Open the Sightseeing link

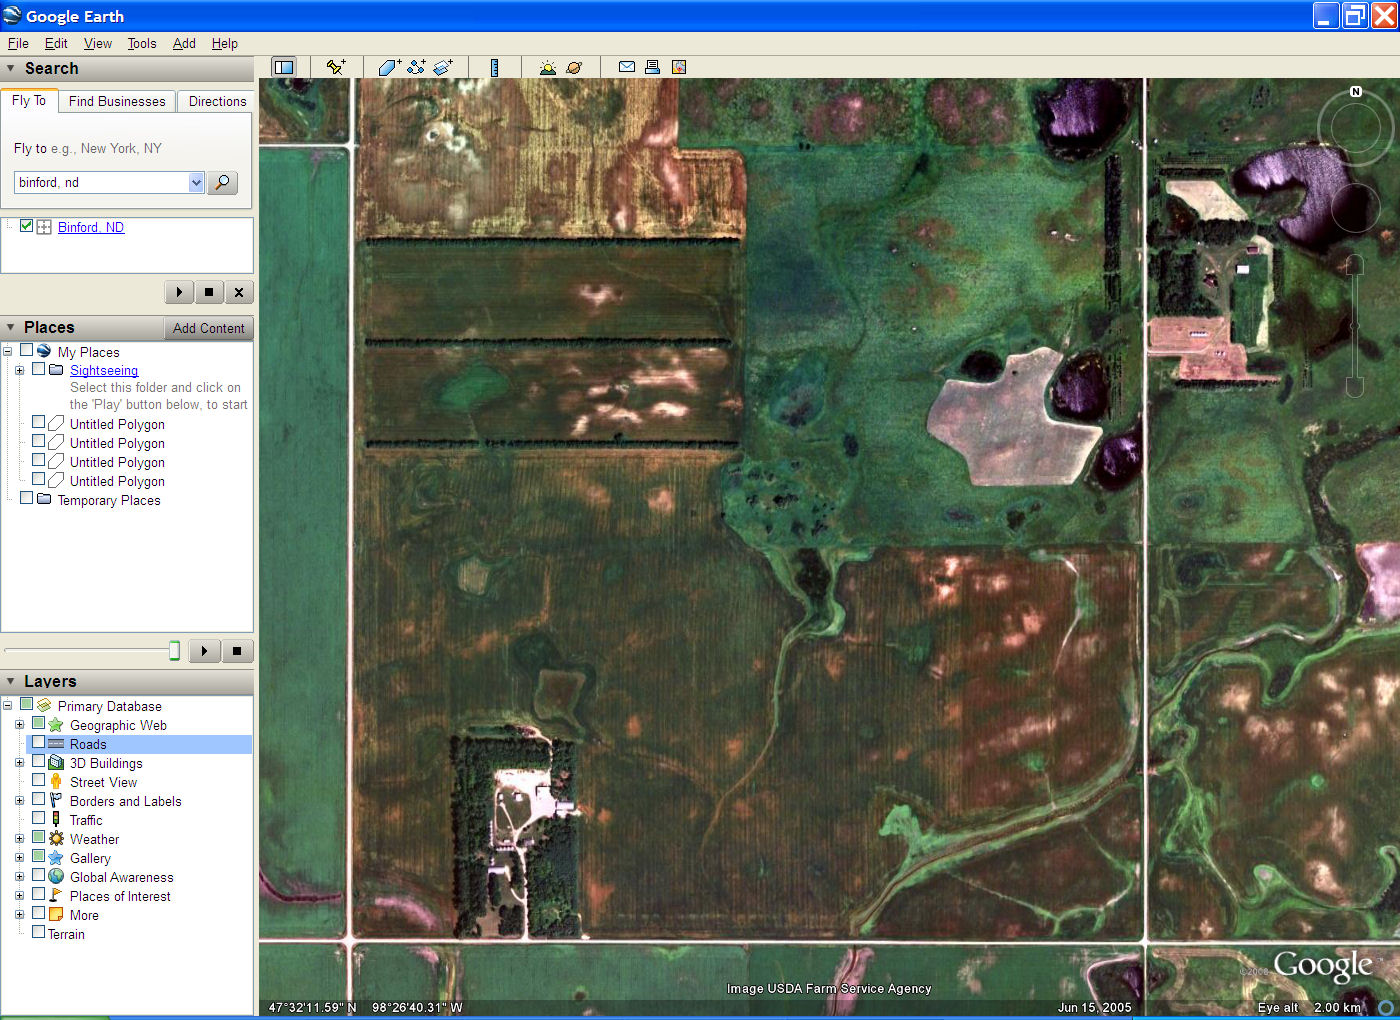pos(104,370)
